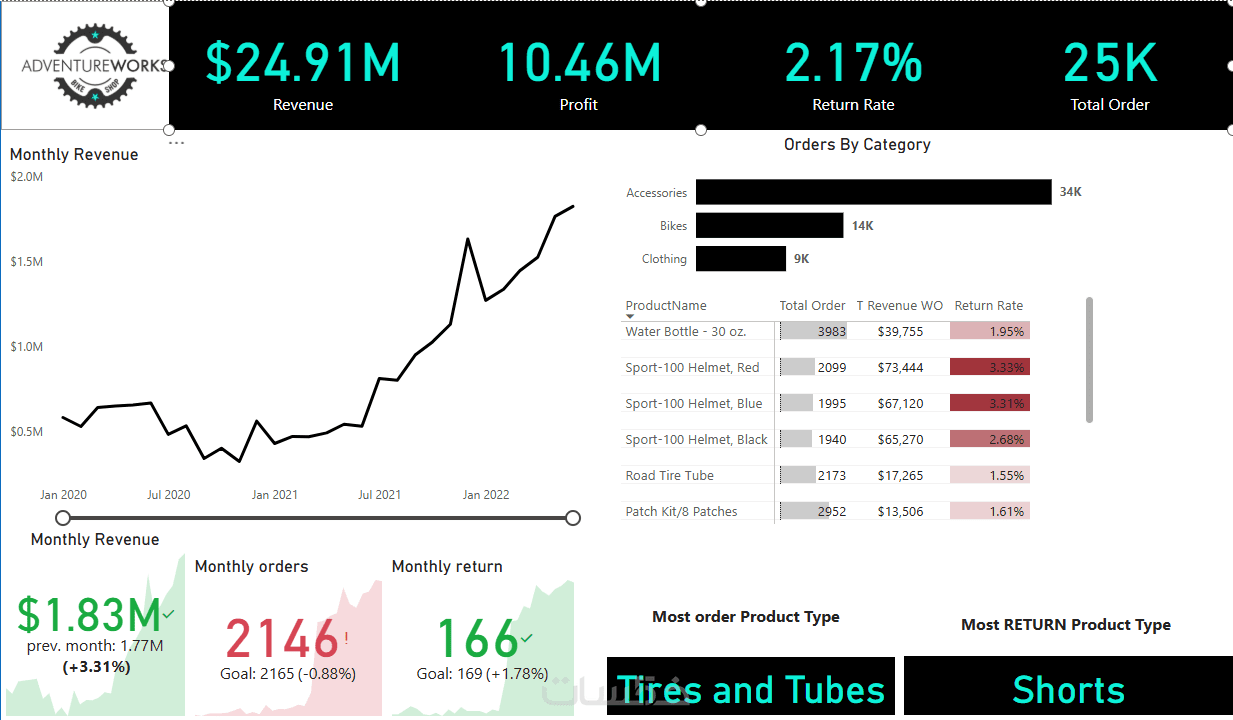1233x720 pixels.
Task: Click the Tires and Tubes card
Action: (x=751, y=687)
